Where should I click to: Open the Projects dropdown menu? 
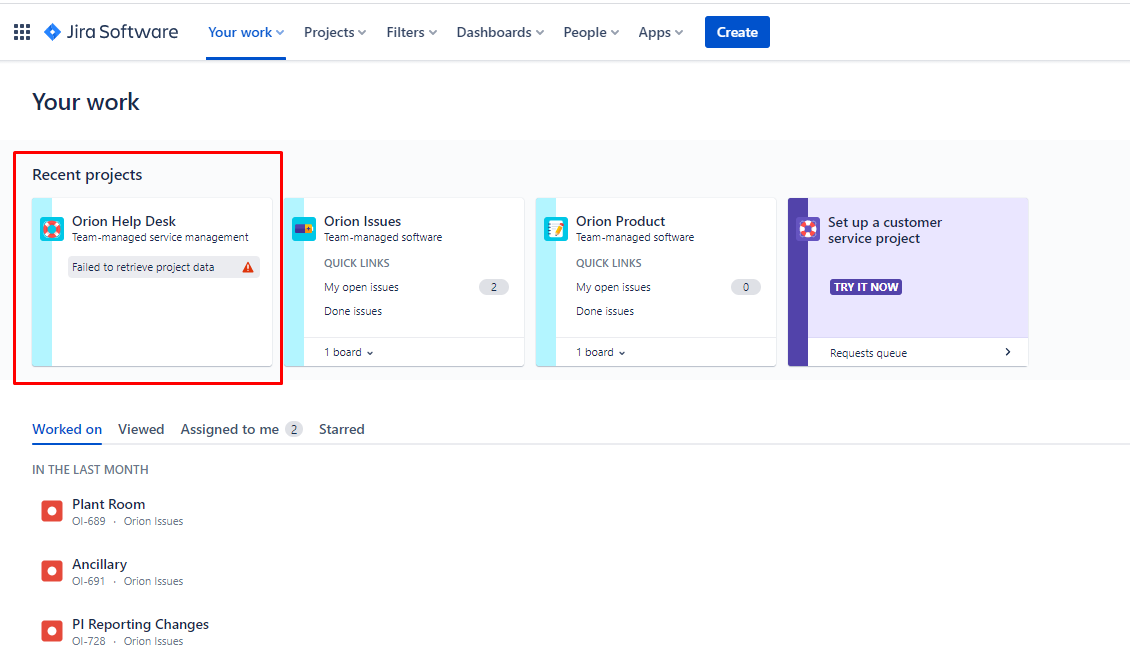(335, 32)
